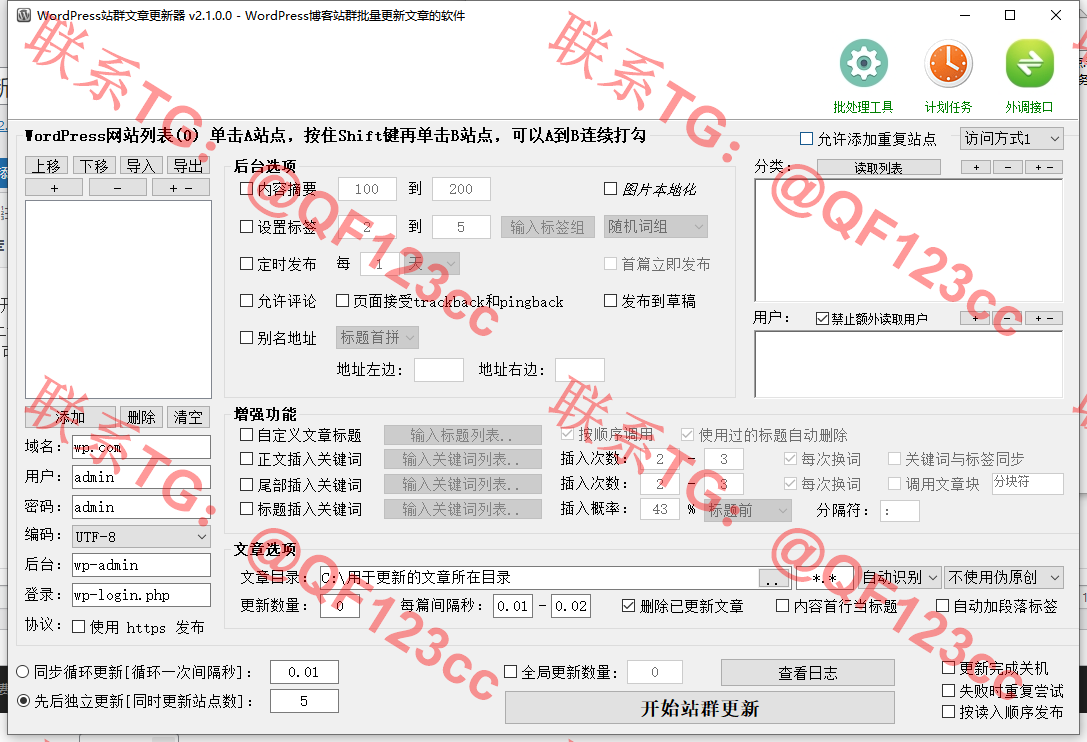Click the 循环一次间隔秒 input field
This screenshot has width=1087, height=742.
(304, 672)
